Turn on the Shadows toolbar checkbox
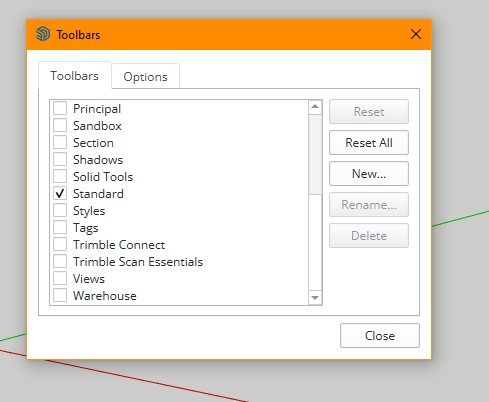The width and height of the screenshot is (489, 402). tap(60, 159)
